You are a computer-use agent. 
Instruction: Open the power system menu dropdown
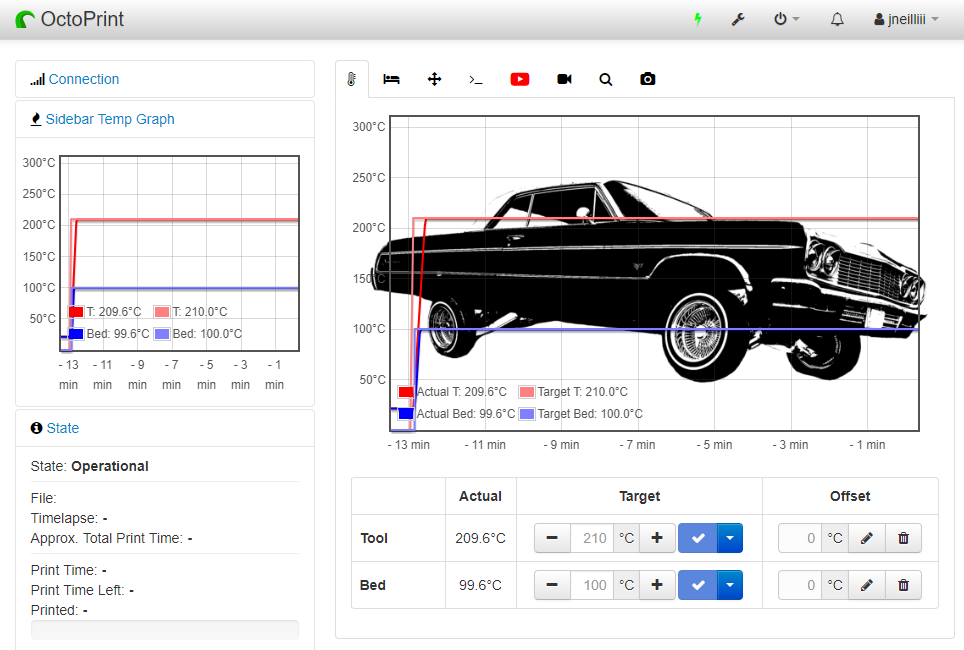[786, 19]
